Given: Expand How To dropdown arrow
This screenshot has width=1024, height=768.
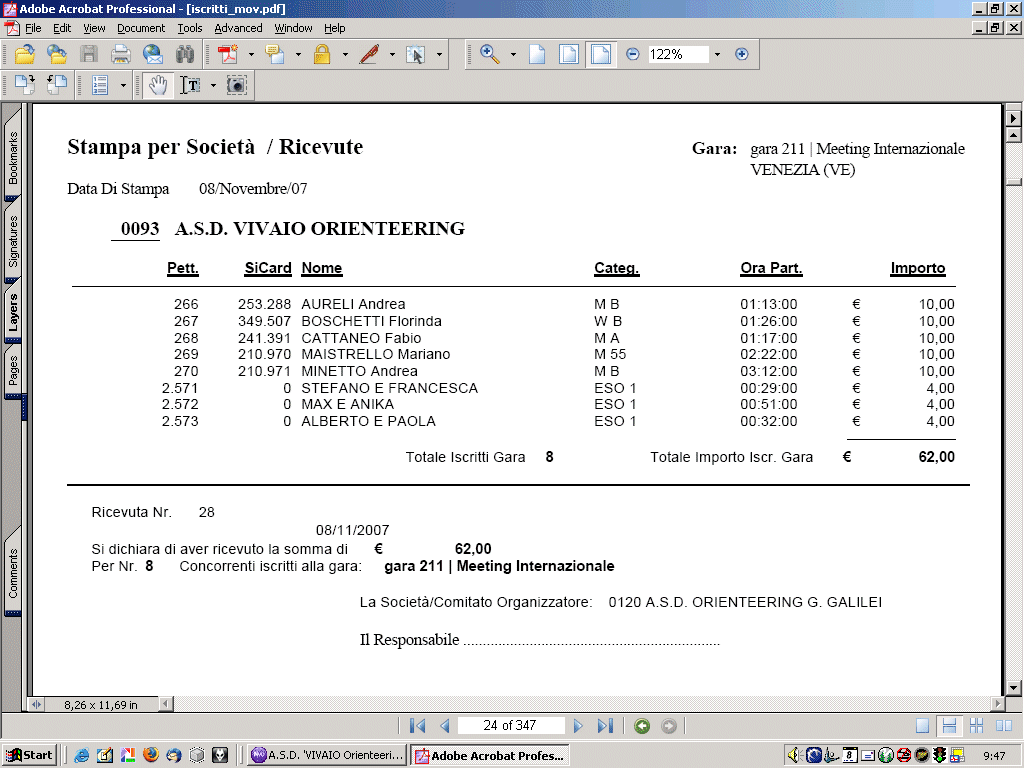Looking at the screenshot, I should click(x=123, y=85).
